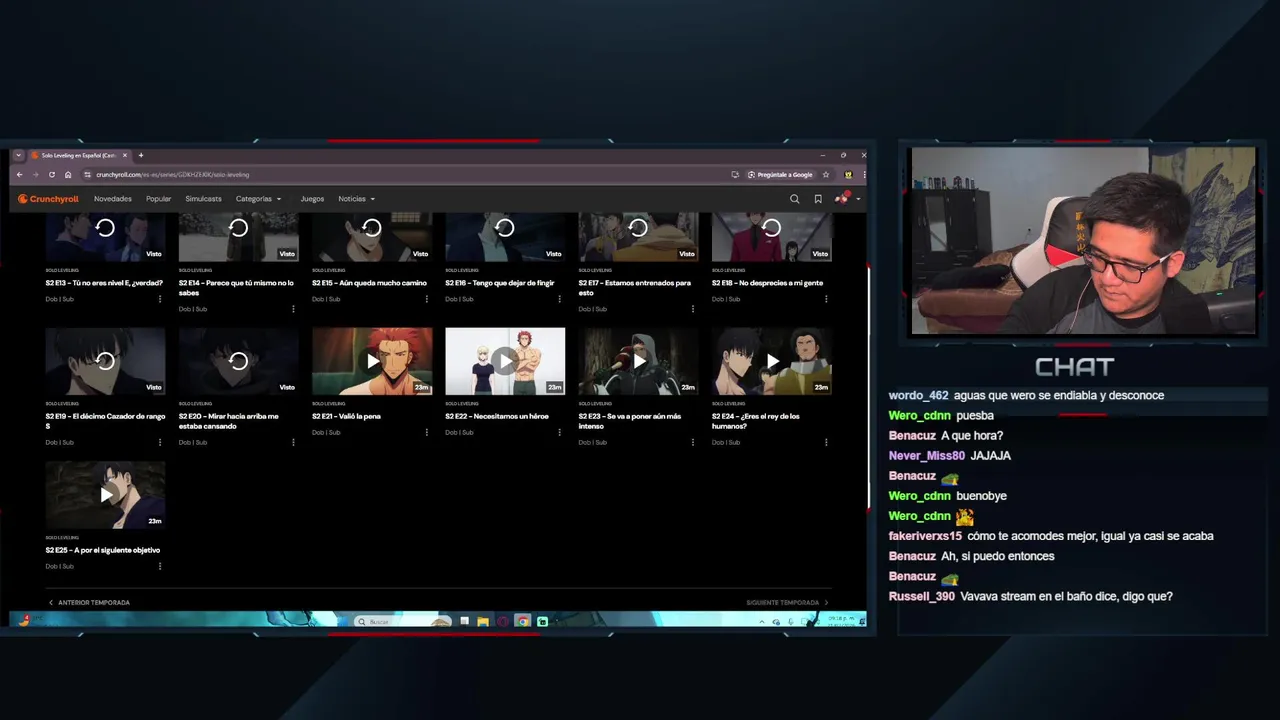This screenshot has width=1280, height=720.
Task: Open the Crunchyroll search icon
Action: click(795, 199)
